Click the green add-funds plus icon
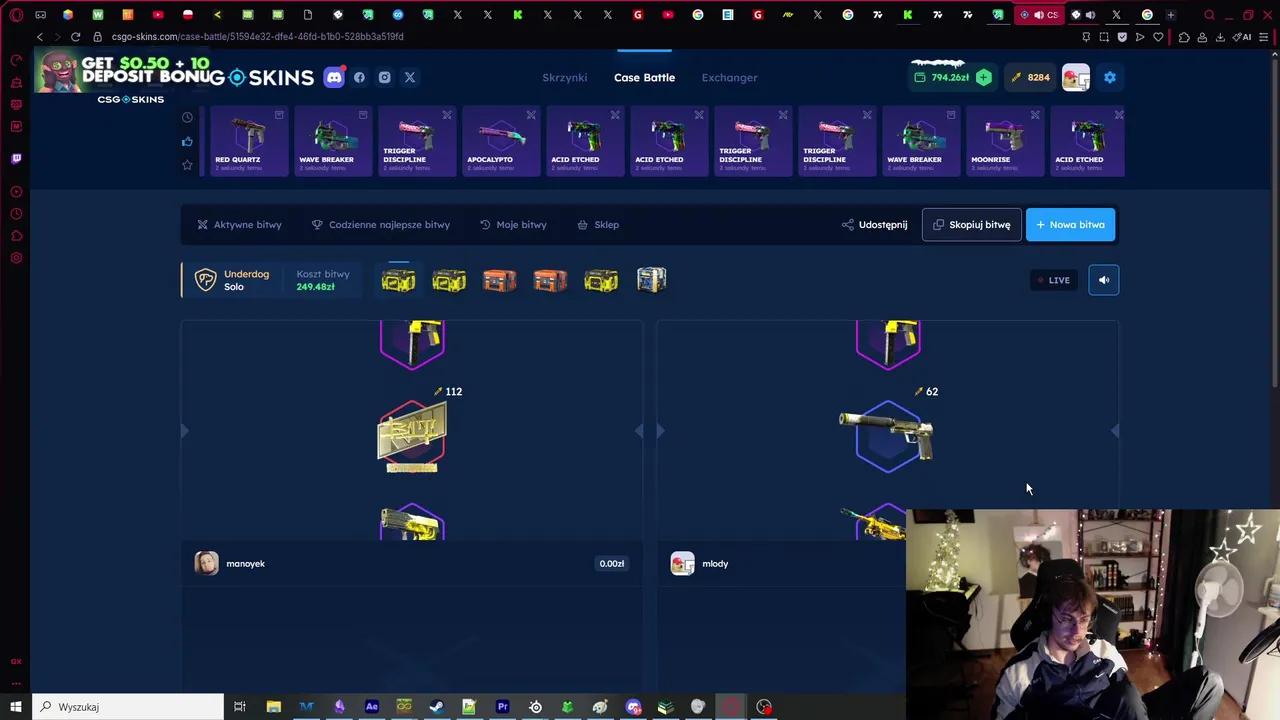The height and width of the screenshot is (720, 1280). coord(984,77)
